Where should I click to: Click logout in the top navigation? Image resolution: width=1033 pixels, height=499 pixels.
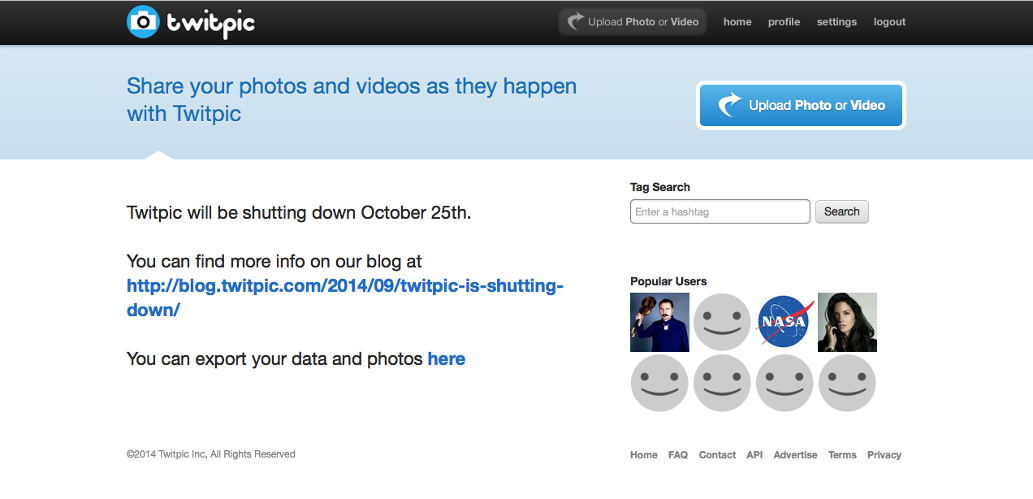889,22
